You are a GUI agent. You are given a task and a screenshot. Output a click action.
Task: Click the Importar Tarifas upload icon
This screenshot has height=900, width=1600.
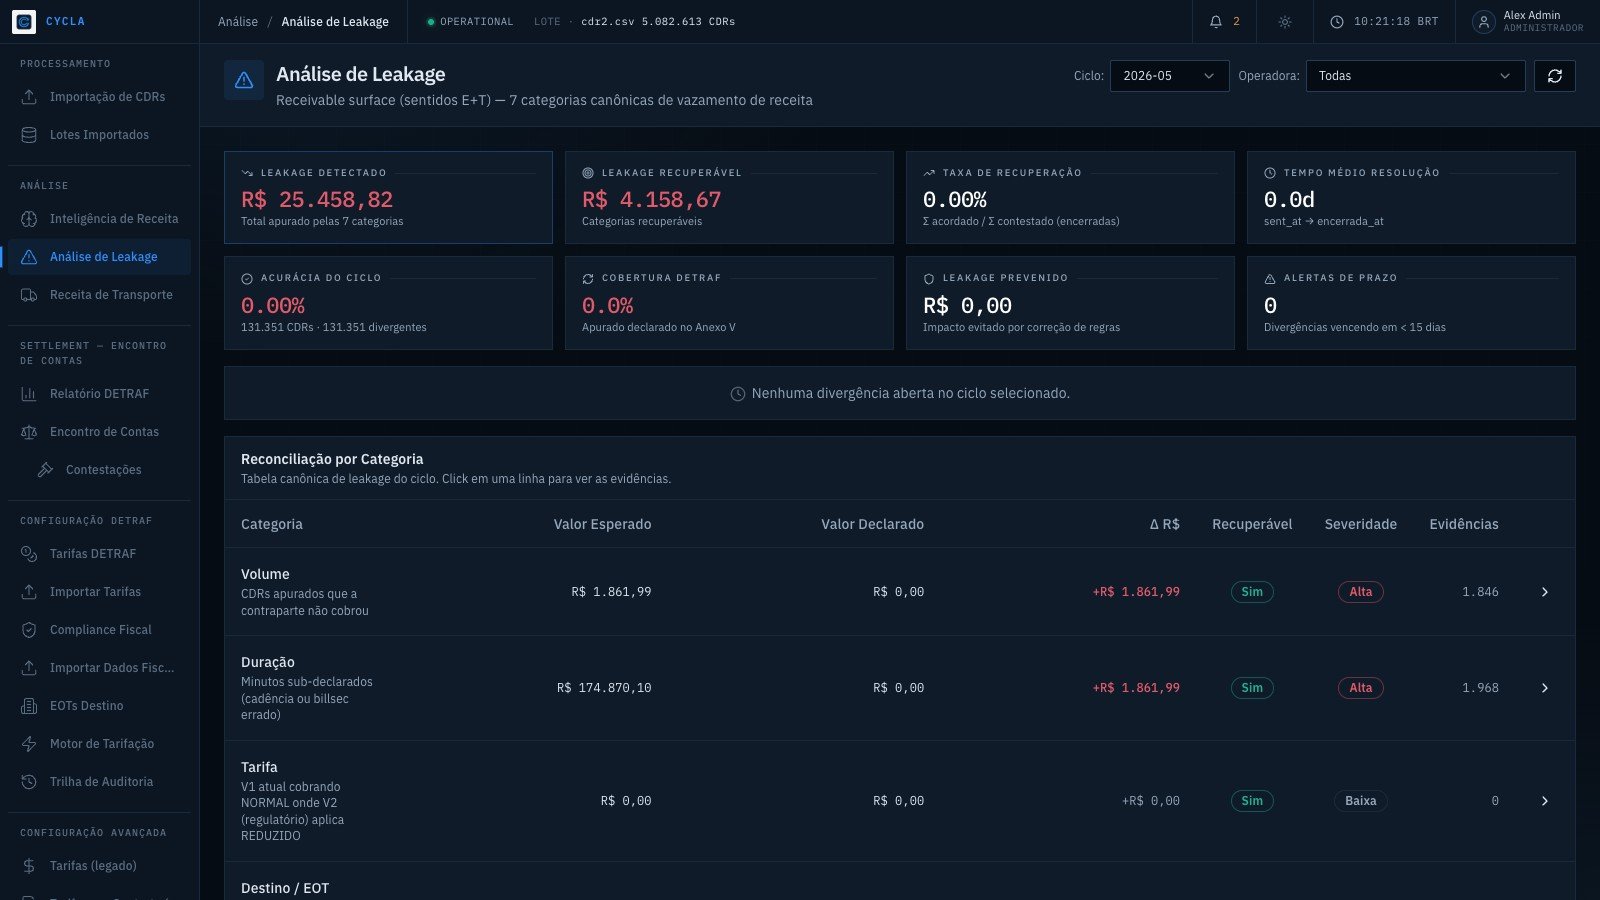(x=29, y=592)
